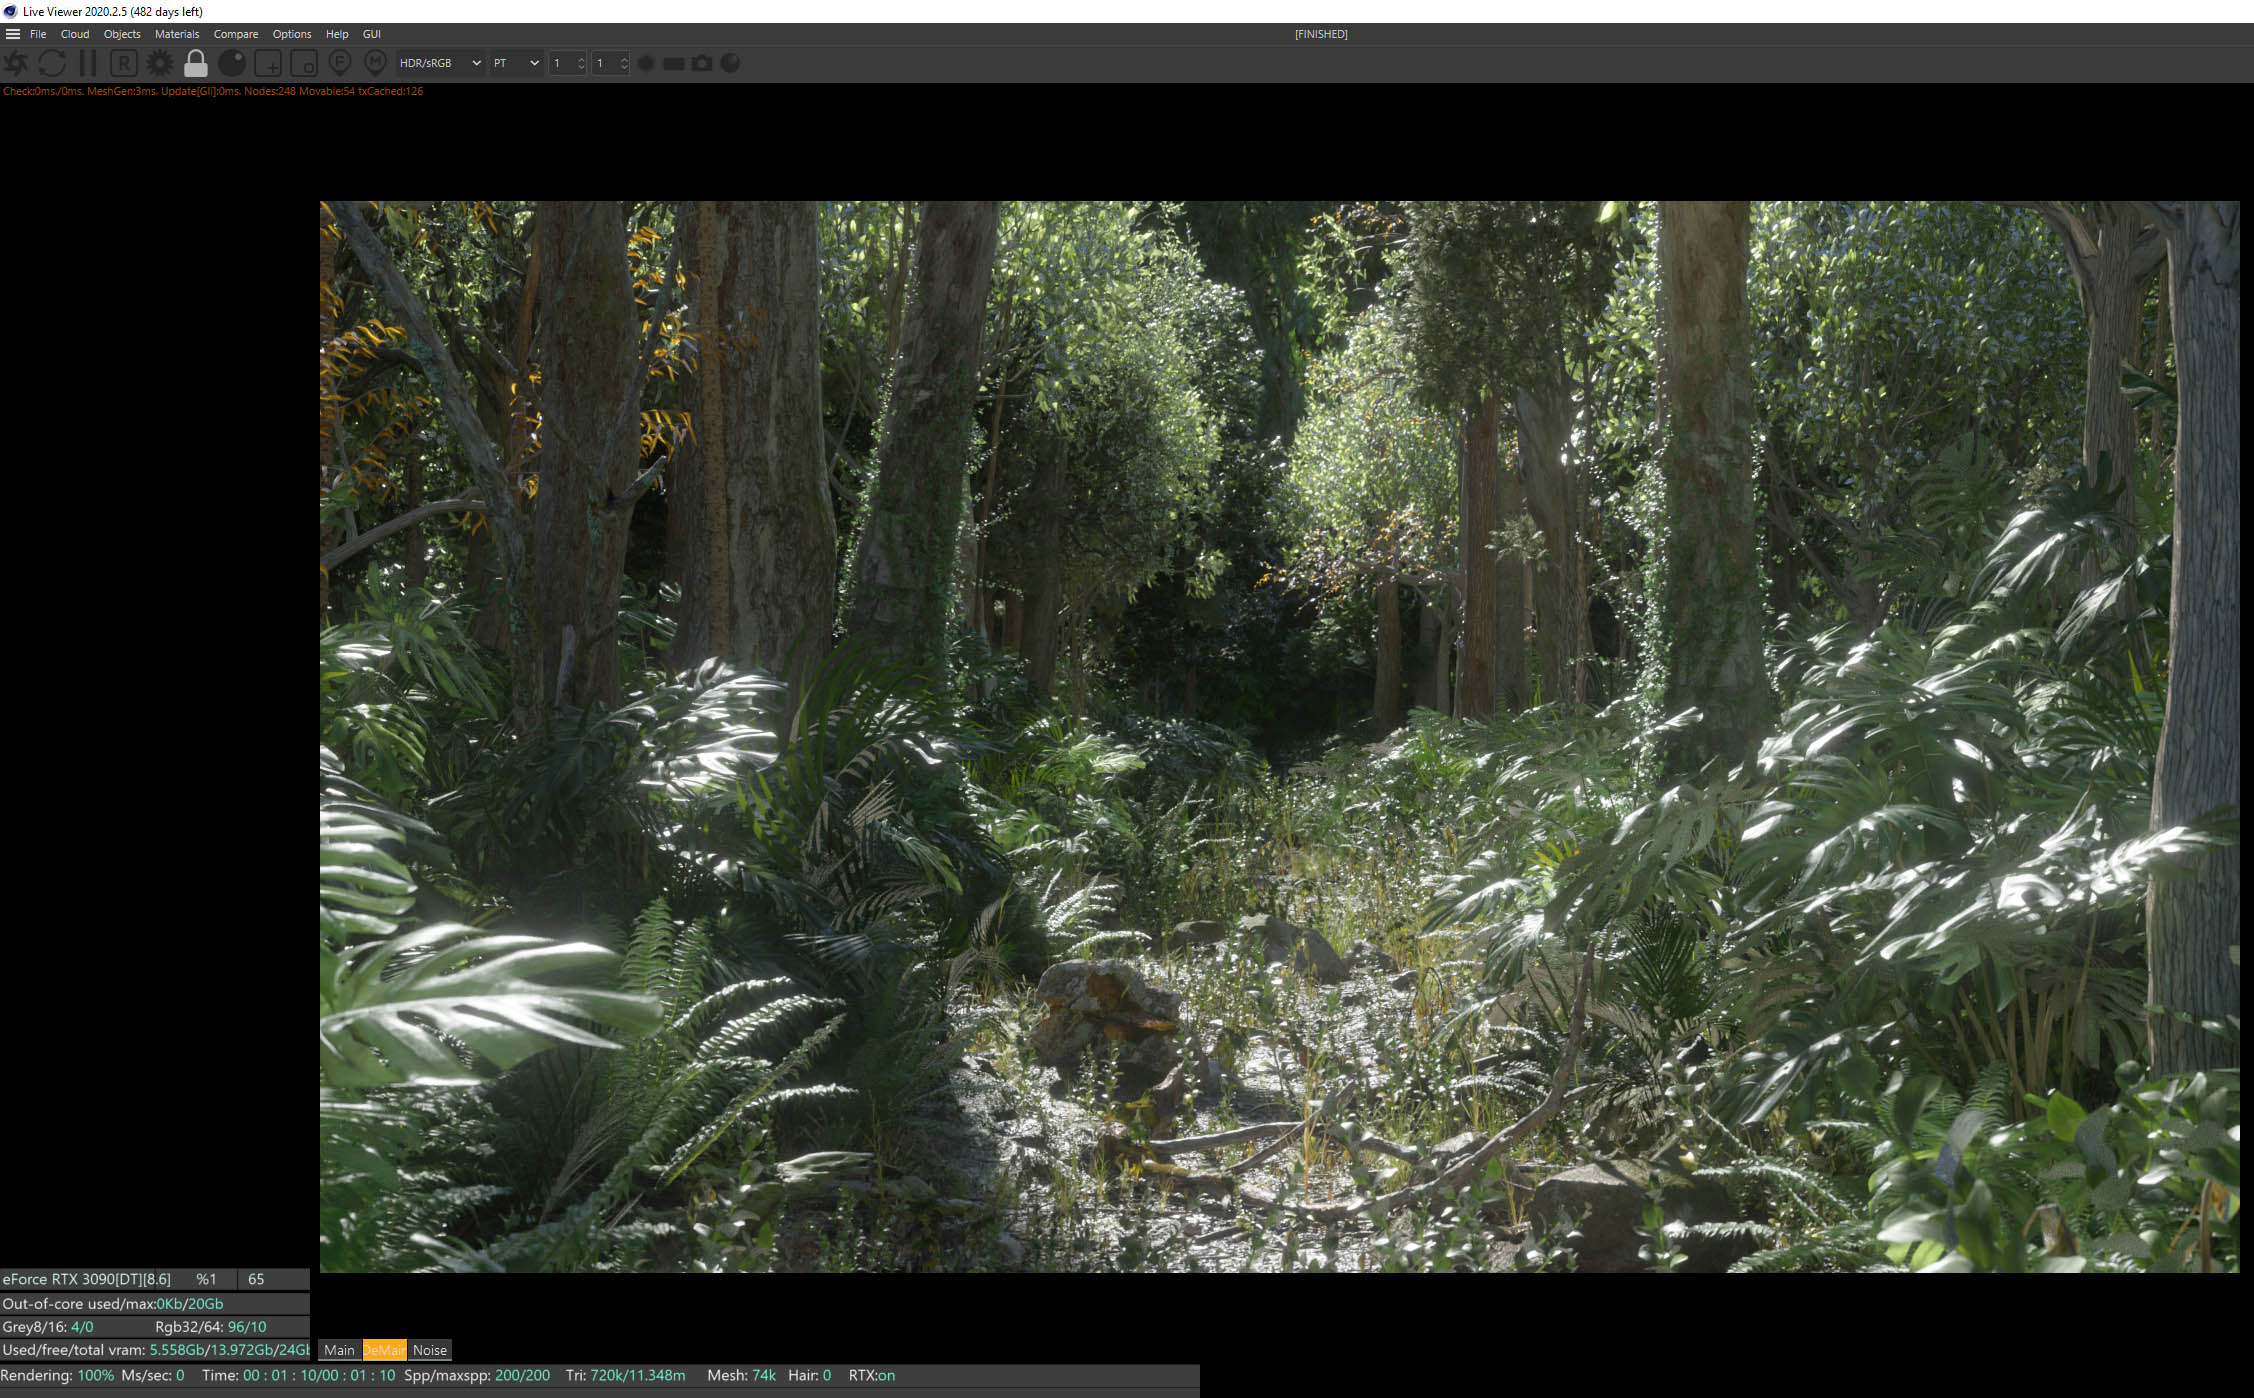
Task: Switch to the Main pass tab
Action: pos(339,1350)
